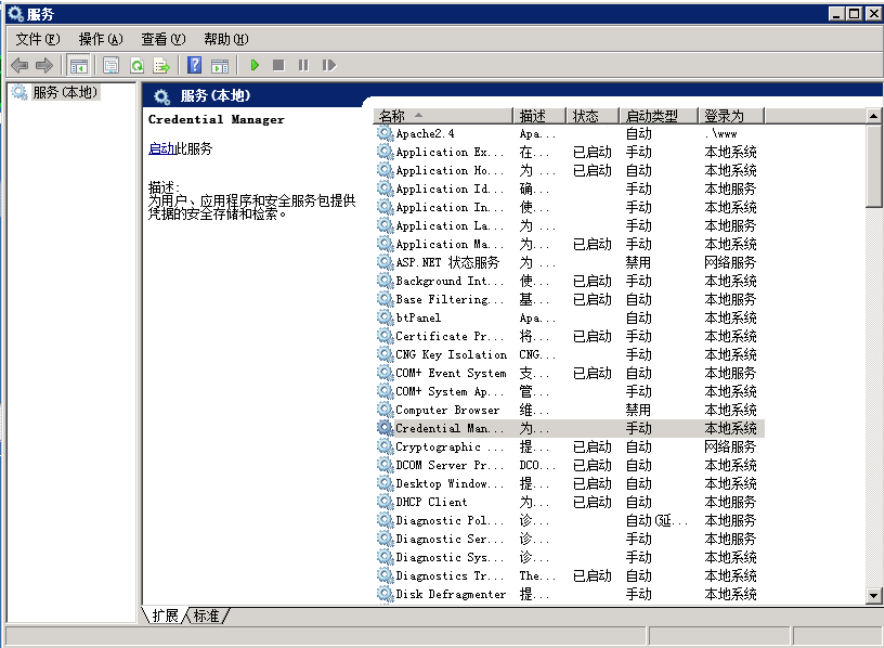Viewport: 884px width, 648px height.
Task: Toggle the Show/Hide Console Tree icon
Action: click(x=78, y=65)
